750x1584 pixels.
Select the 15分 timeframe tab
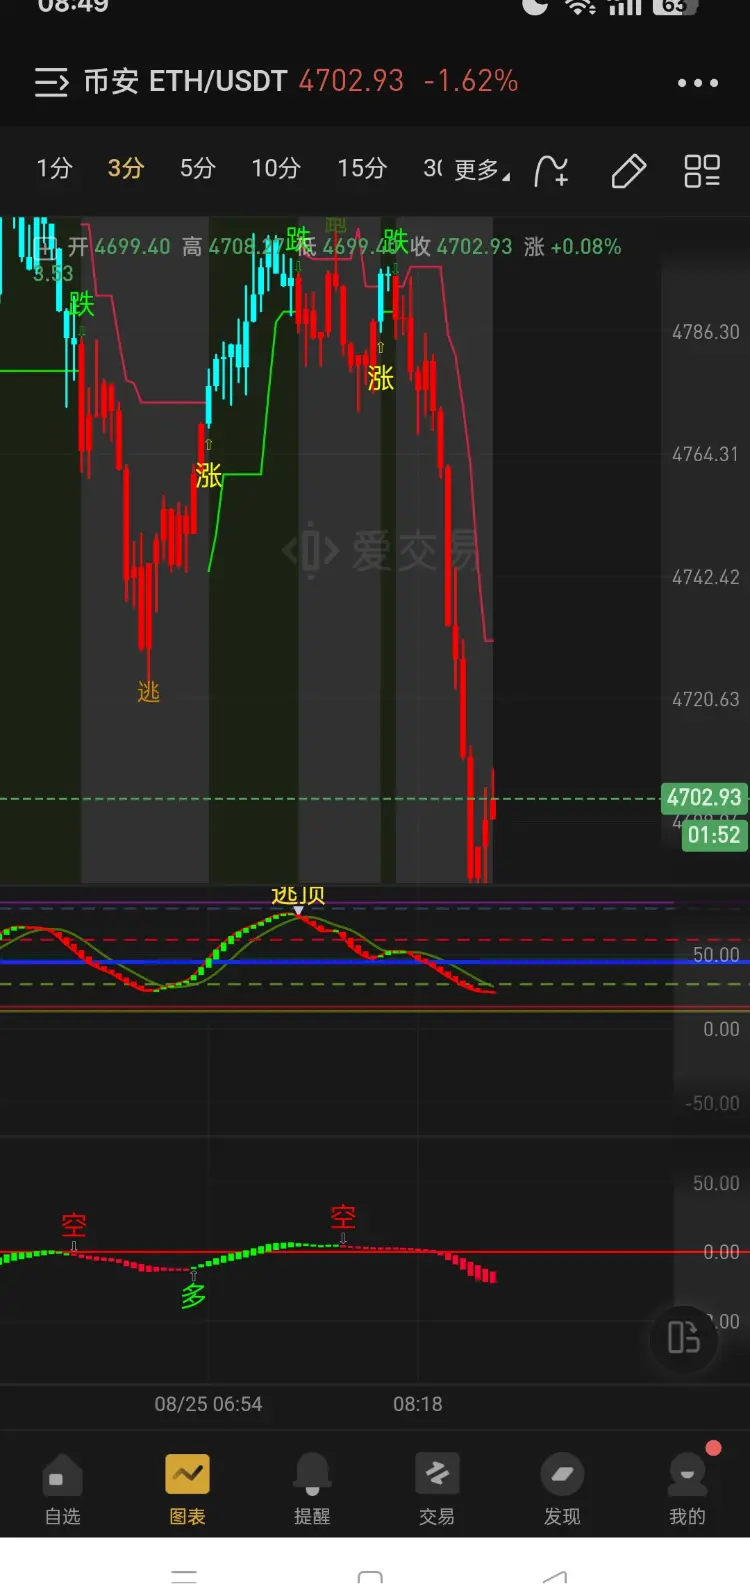click(362, 168)
